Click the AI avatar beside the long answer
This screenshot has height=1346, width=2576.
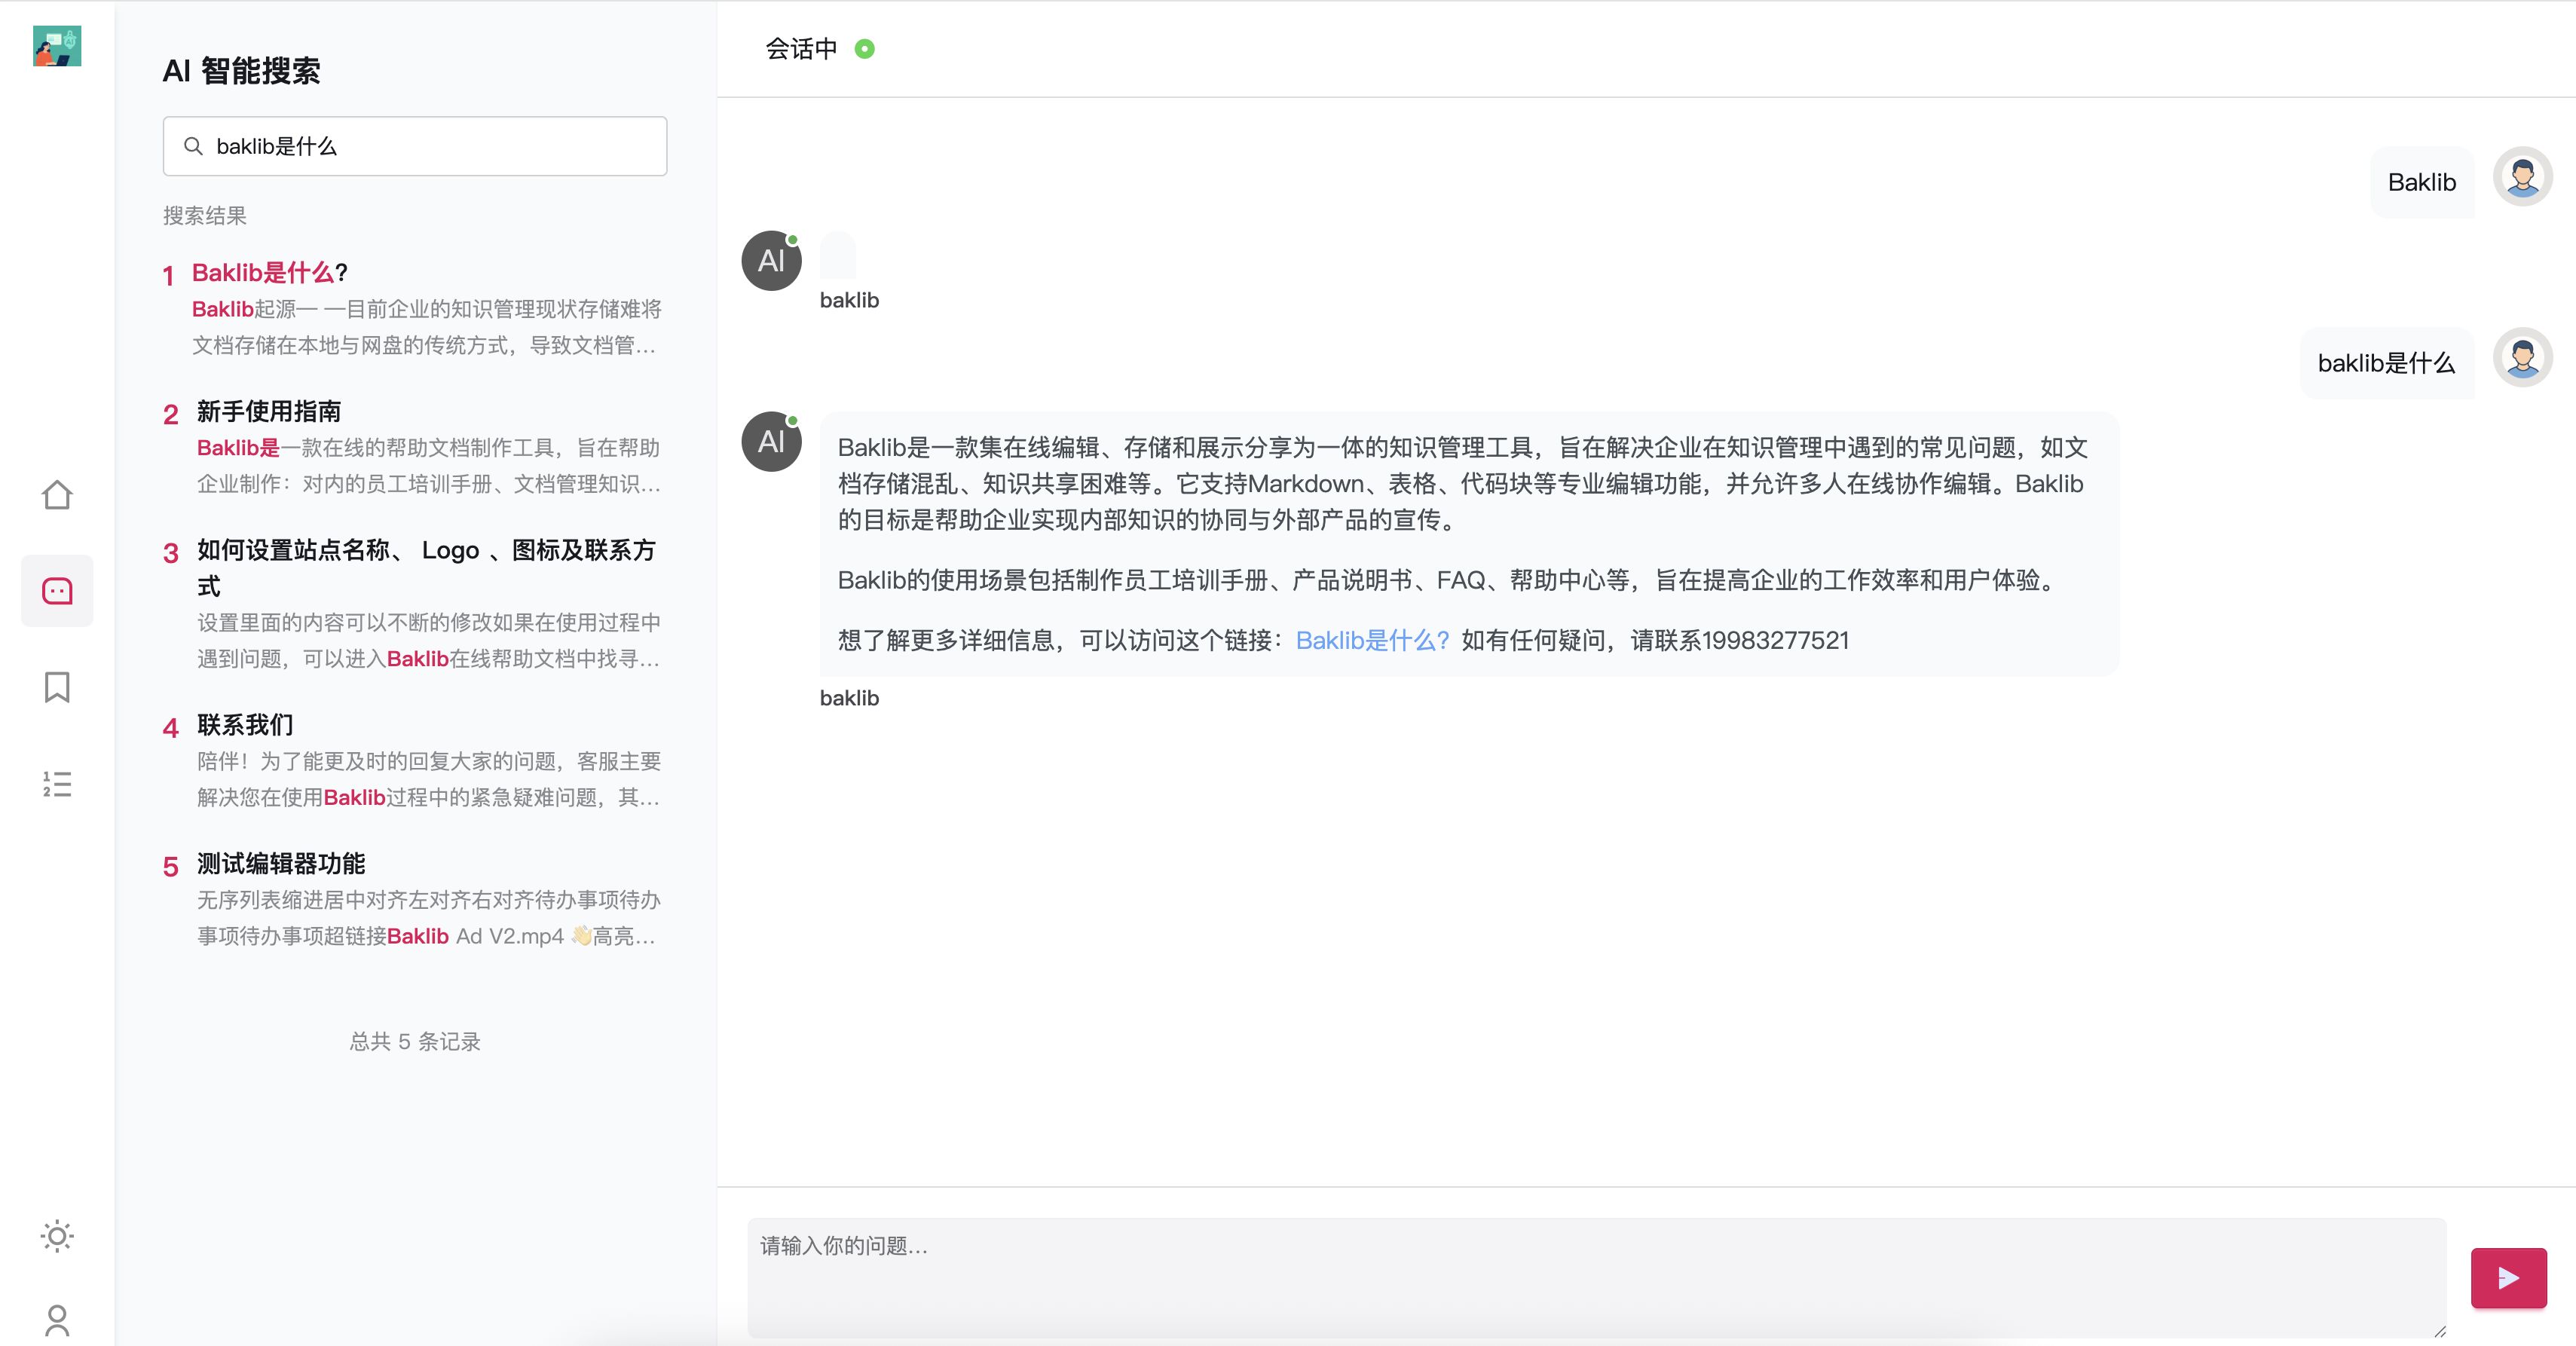point(771,441)
